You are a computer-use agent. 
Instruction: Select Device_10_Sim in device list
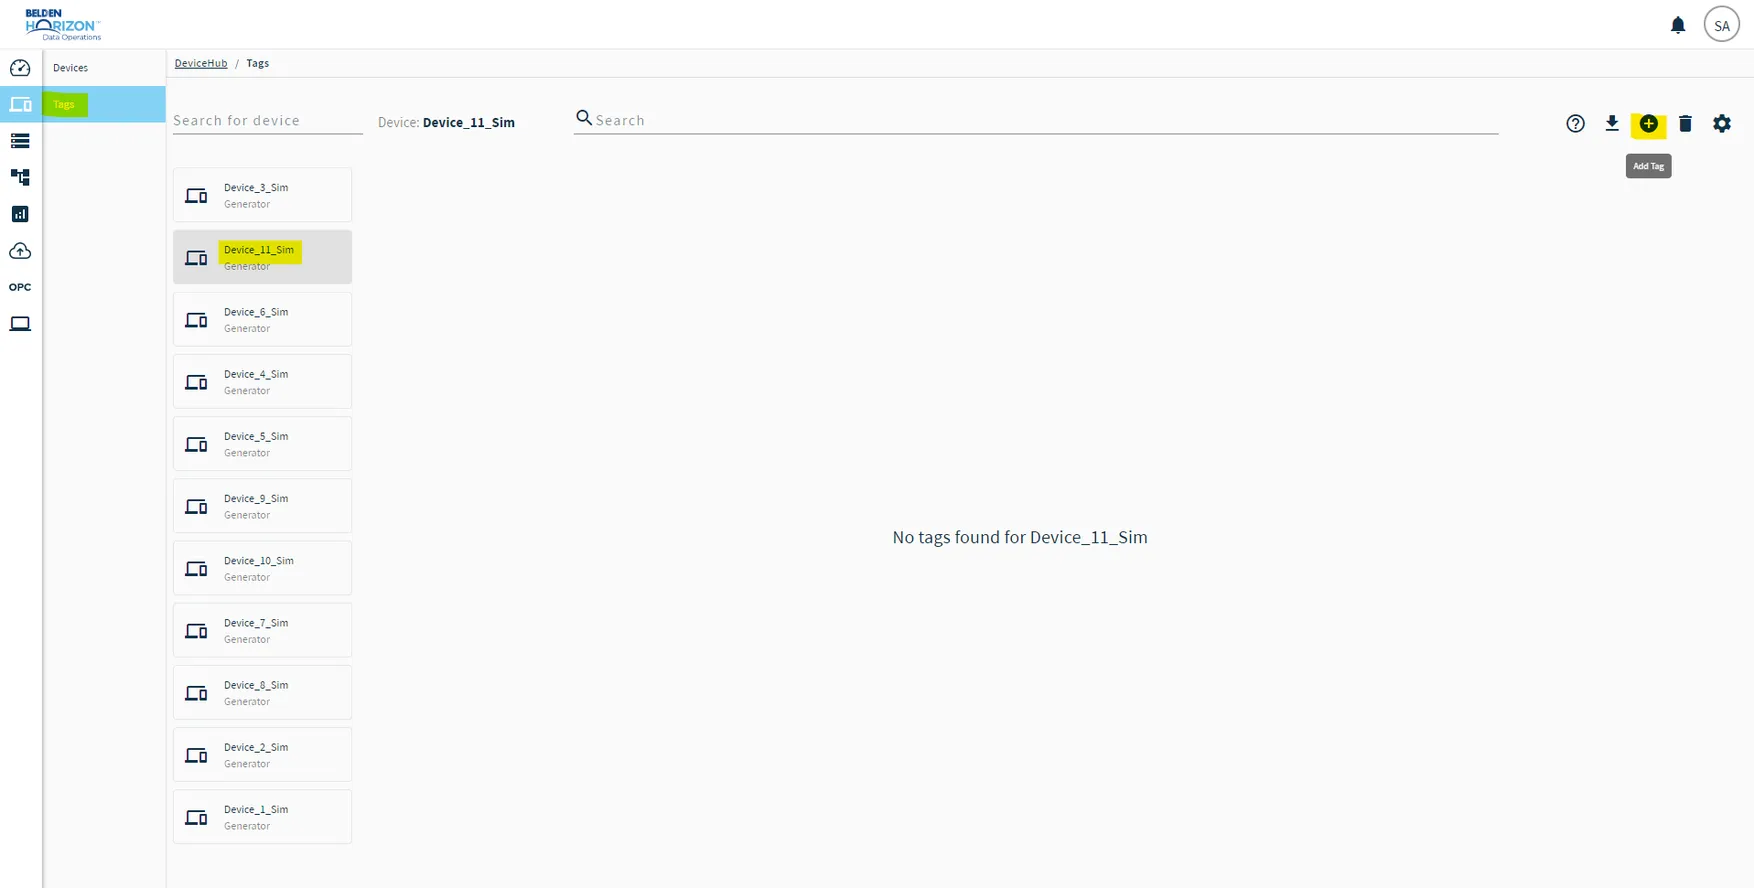click(262, 568)
